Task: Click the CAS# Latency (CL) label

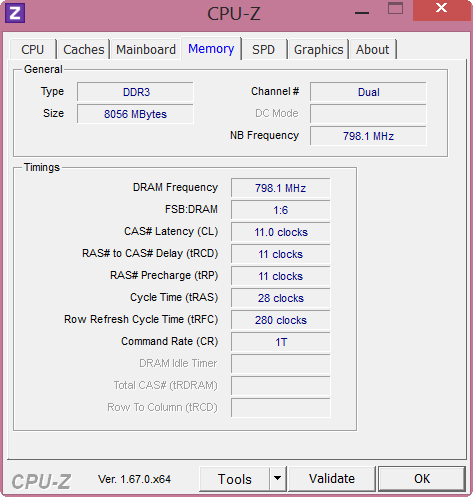Action: click(171, 231)
